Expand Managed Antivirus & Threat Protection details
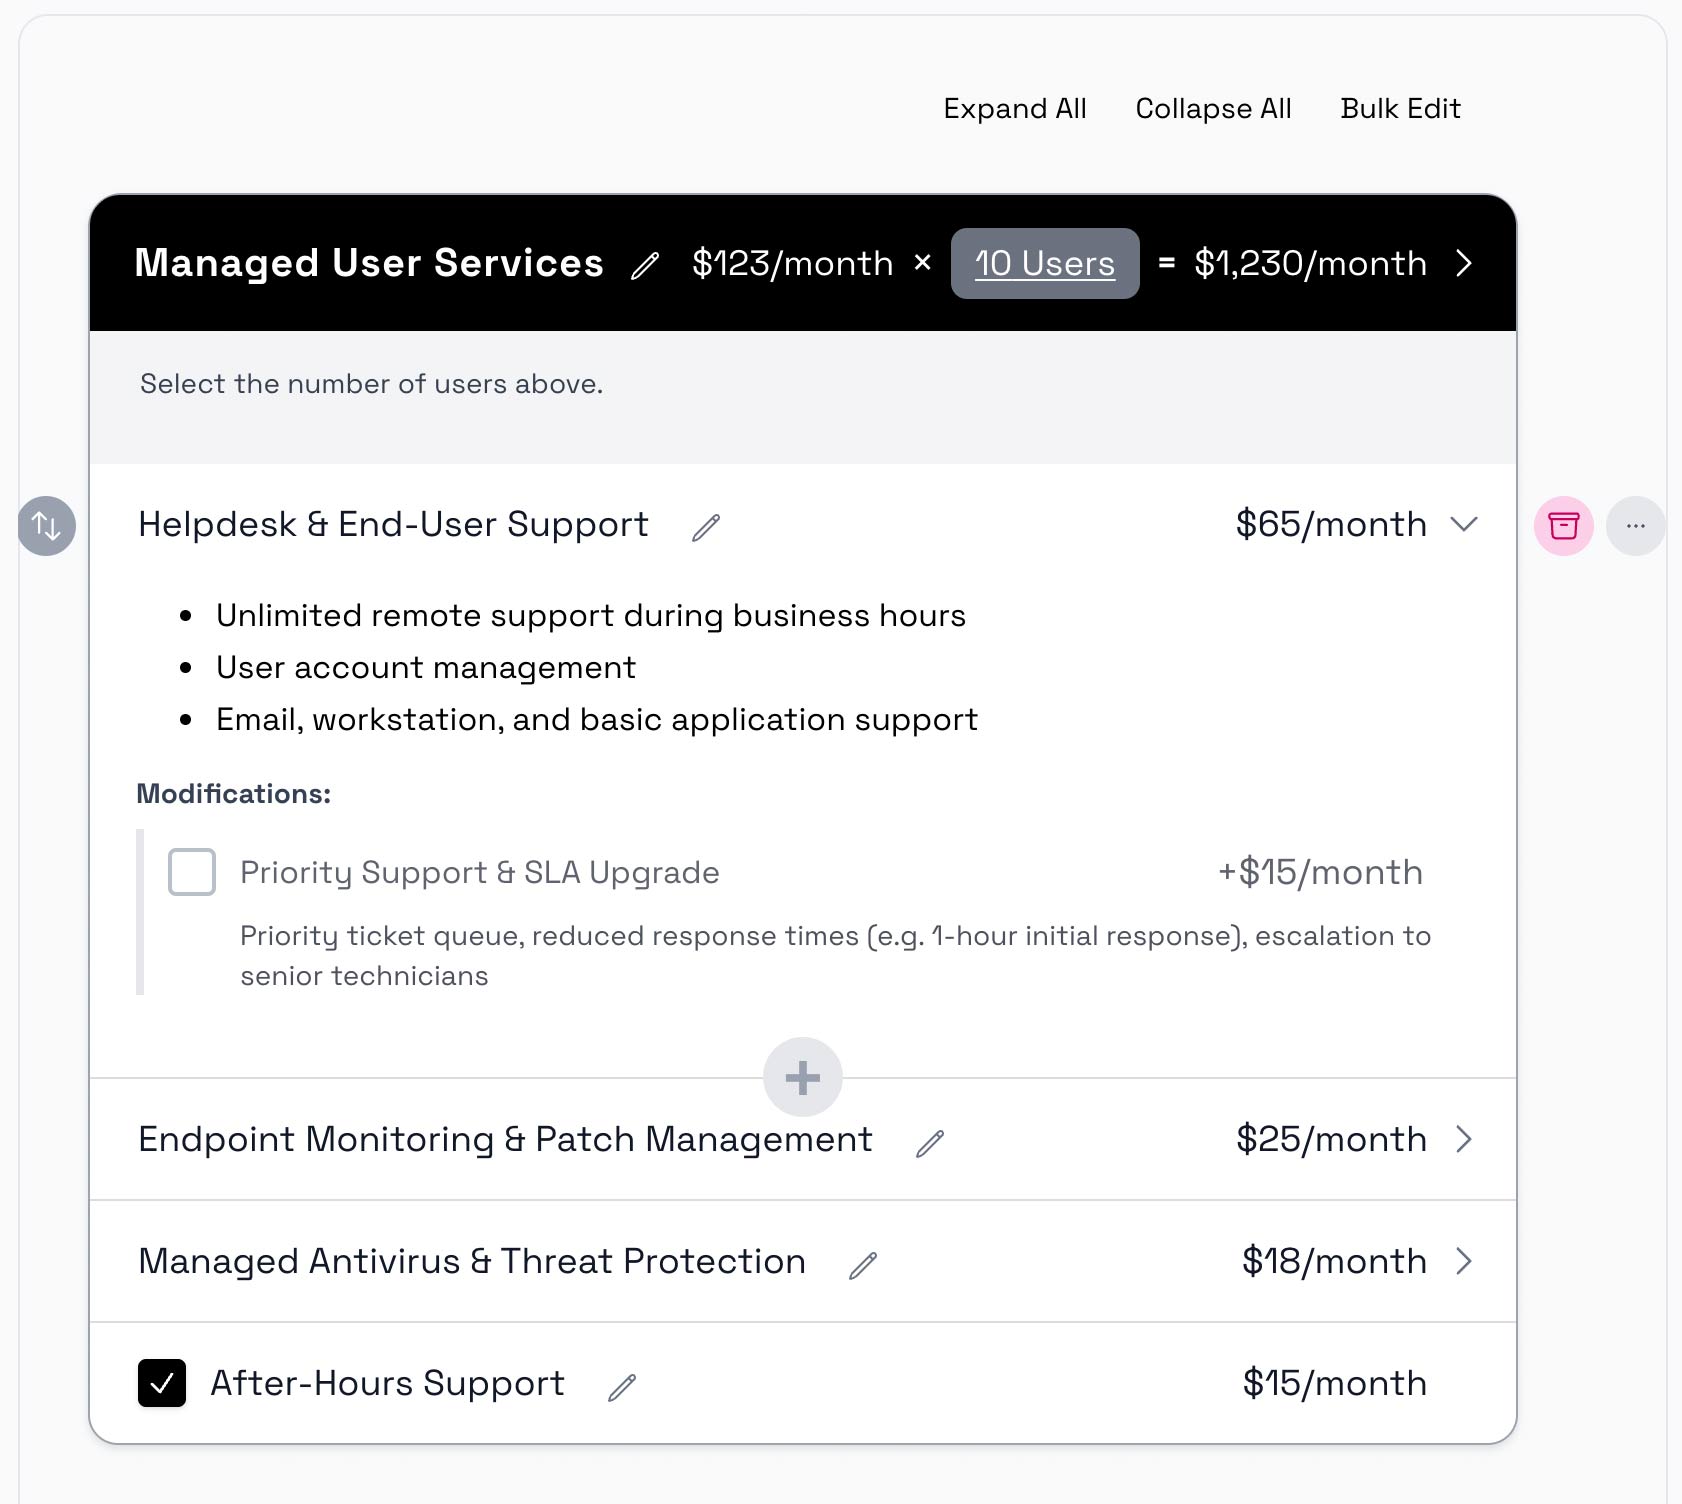1682x1504 pixels. pyautogui.click(x=1464, y=1261)
